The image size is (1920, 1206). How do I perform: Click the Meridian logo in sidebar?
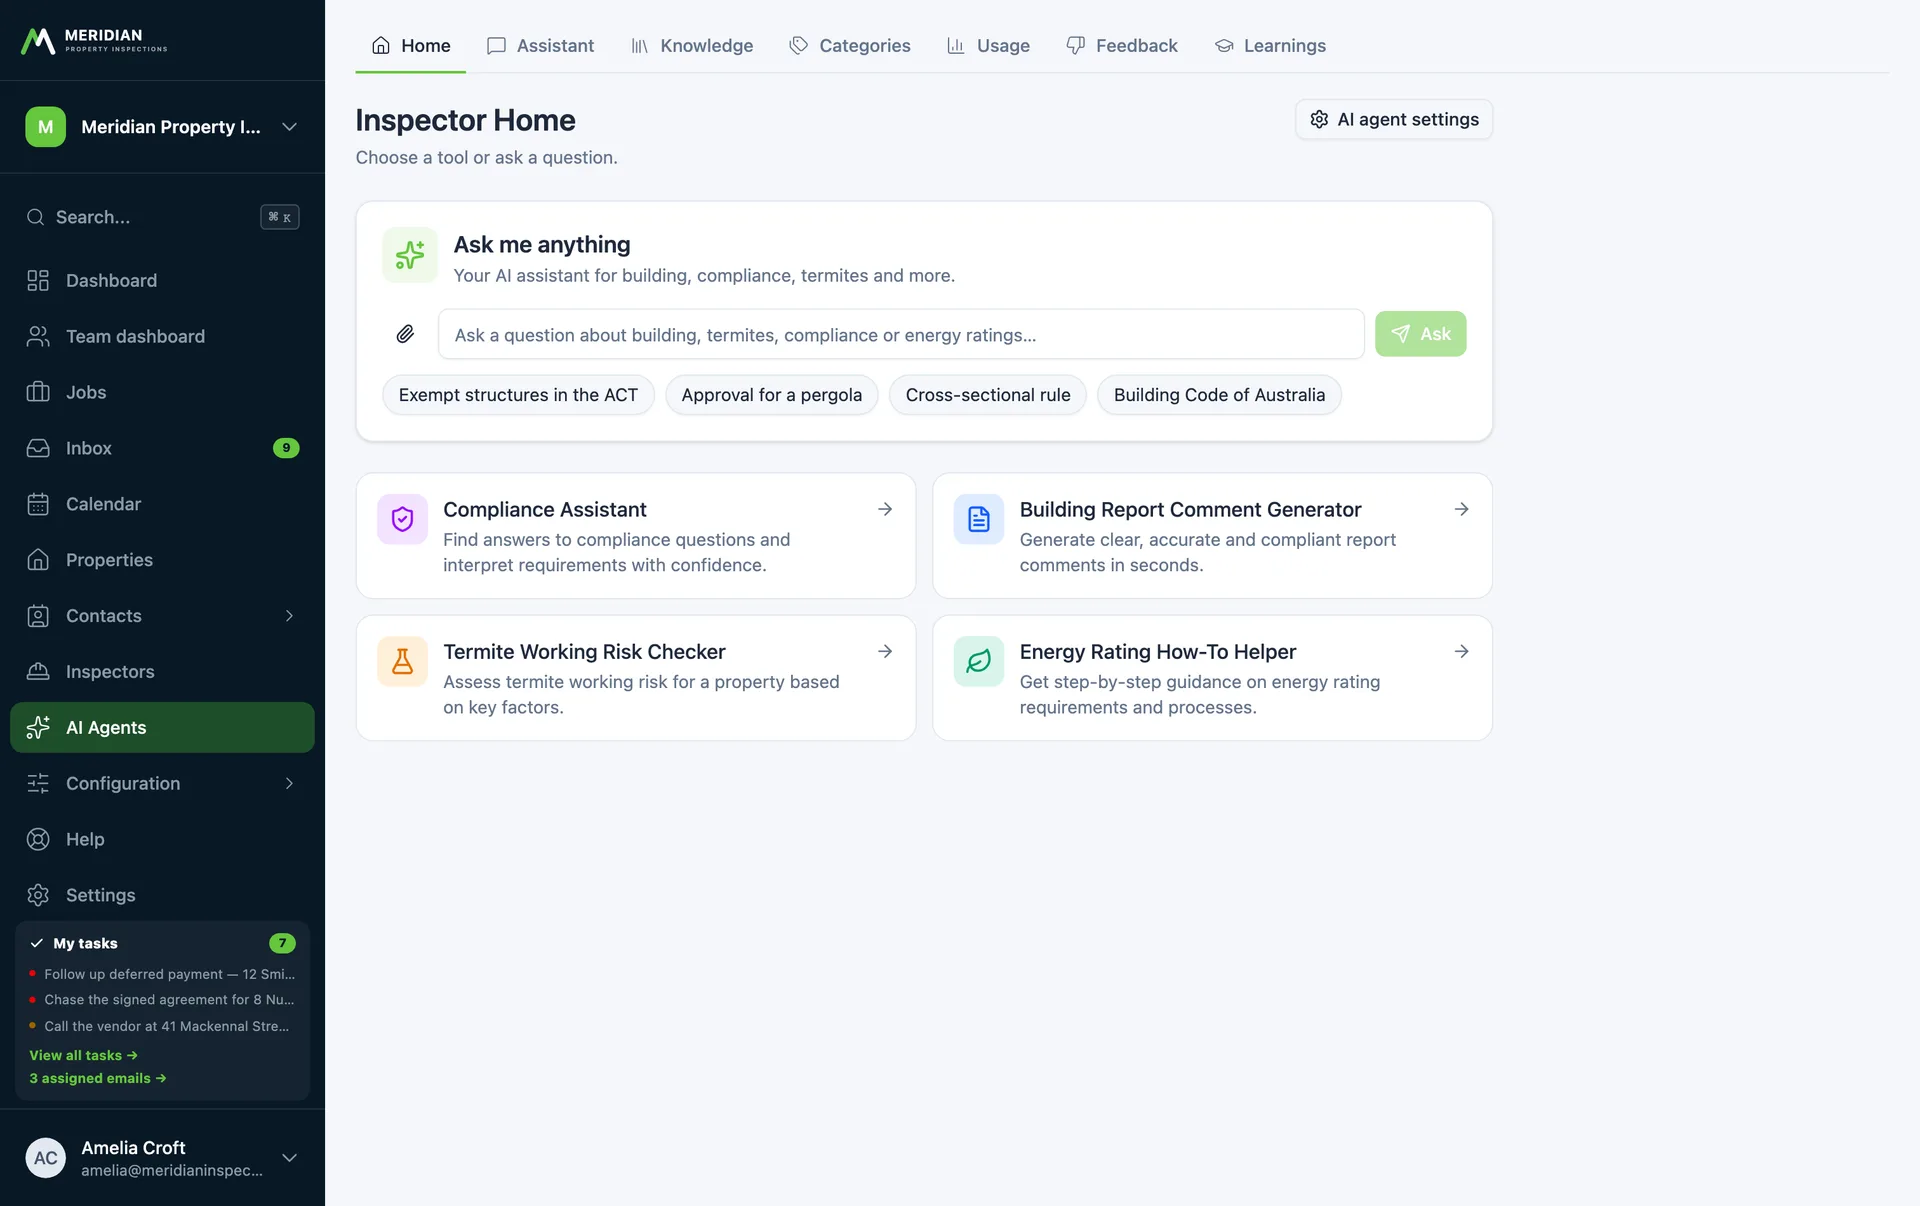pos(94,40)
